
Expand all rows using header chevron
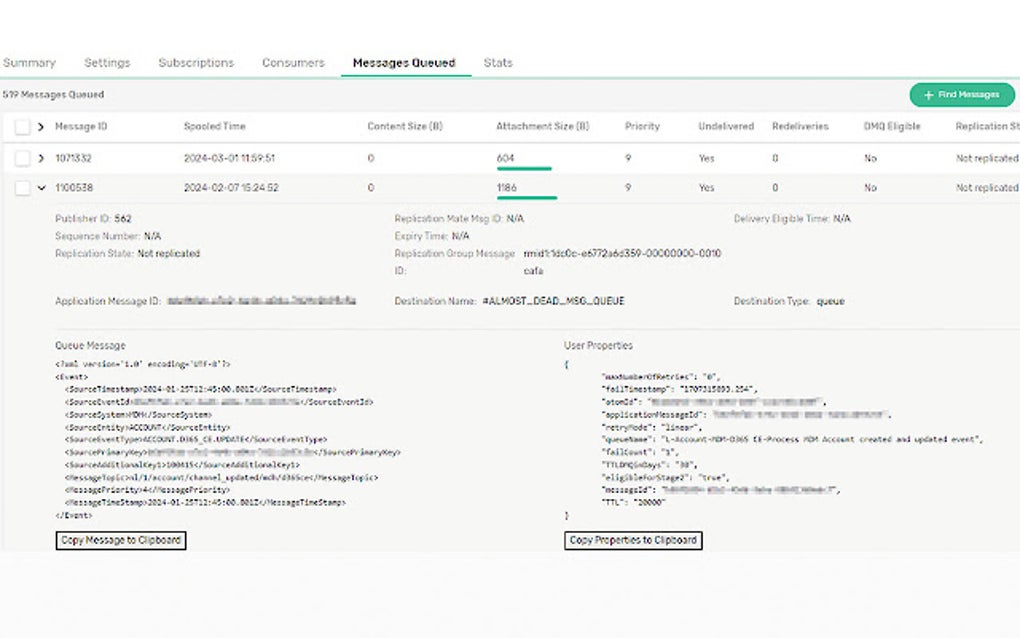41,126
